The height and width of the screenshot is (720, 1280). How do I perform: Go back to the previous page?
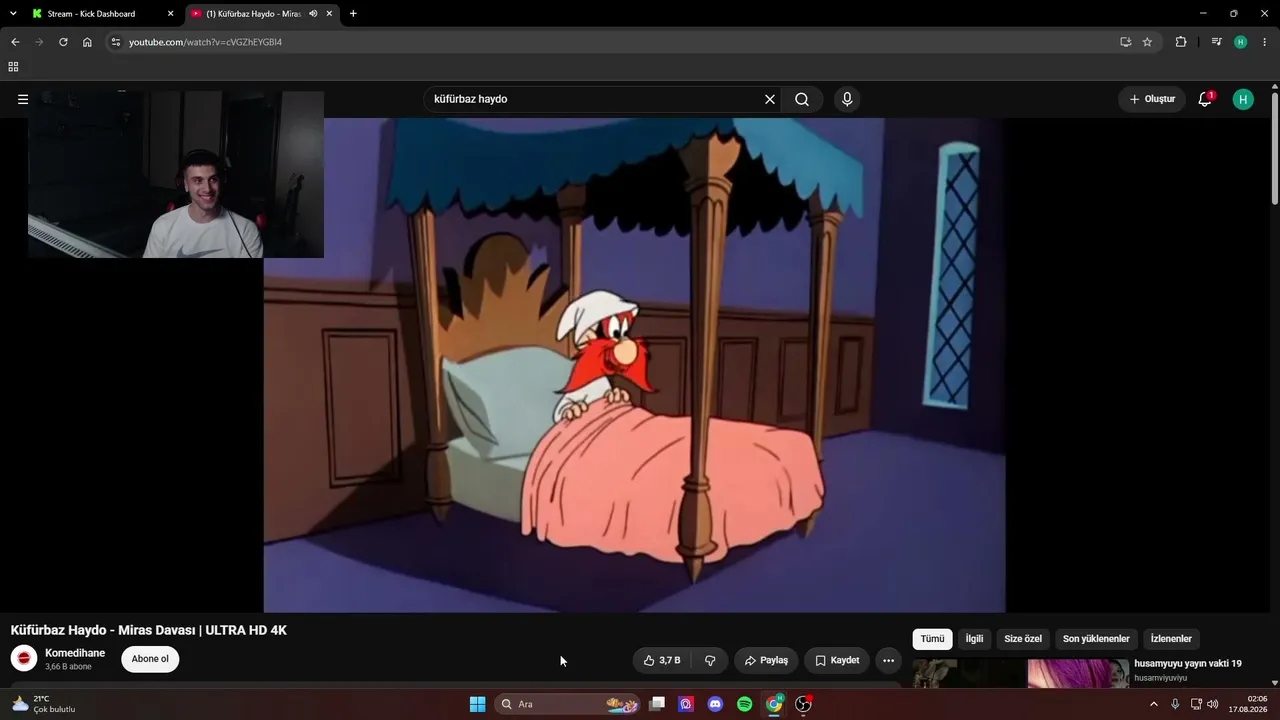[x=15, y=42]
